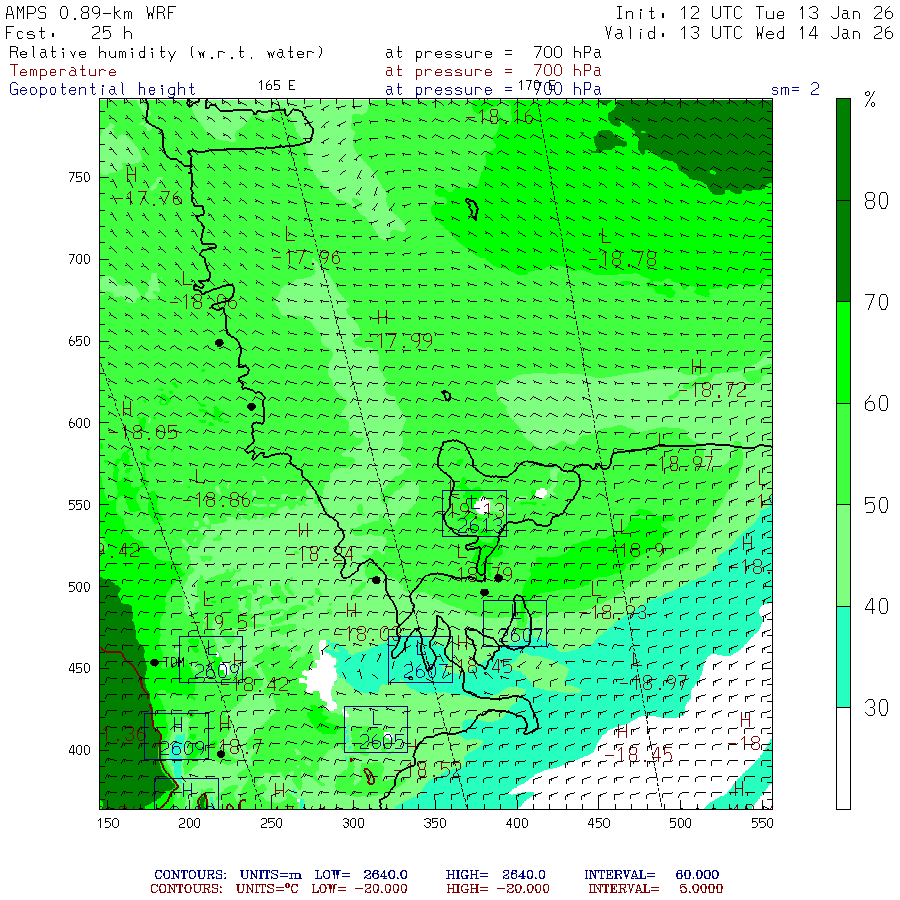Click the y-axis tick label 750

pyautogui.click(x=79, y=177)
